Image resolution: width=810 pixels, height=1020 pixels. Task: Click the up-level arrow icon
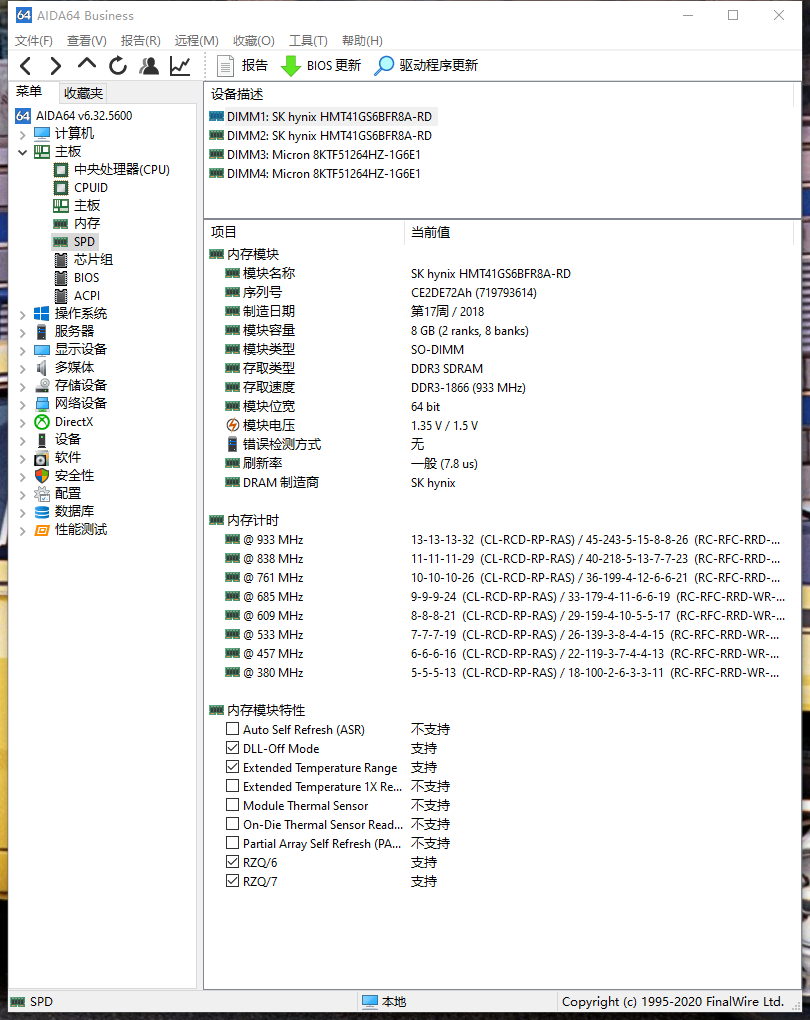(87, 64)
